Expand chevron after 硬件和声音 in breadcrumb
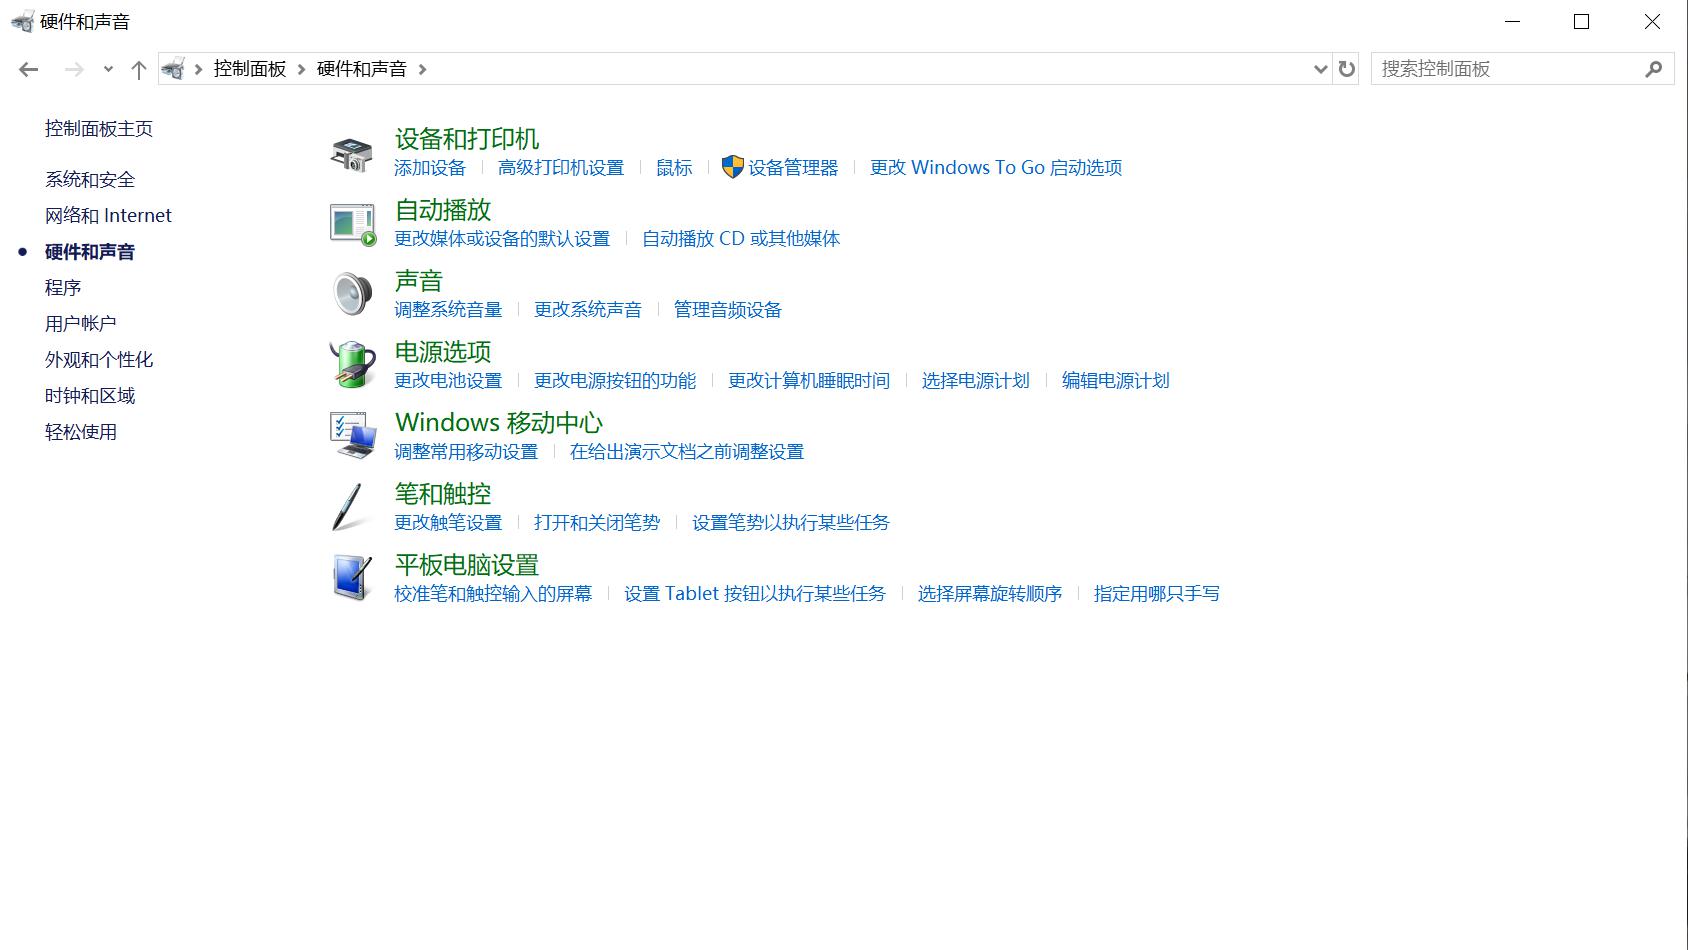The width and height of the screenshot is (1688, 950). pyautogui.click(x=423, y=69)
